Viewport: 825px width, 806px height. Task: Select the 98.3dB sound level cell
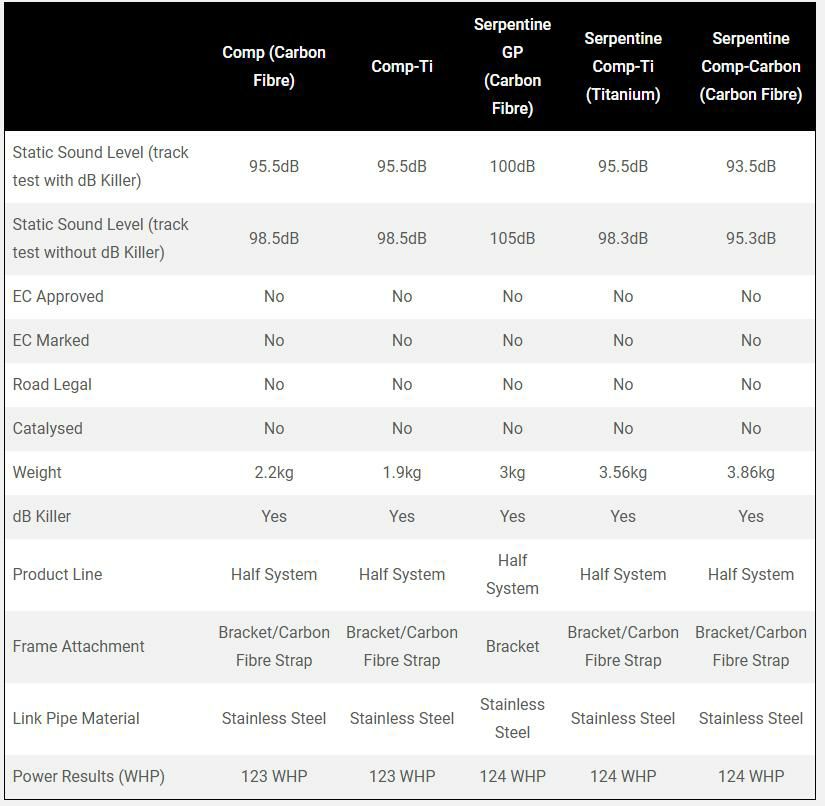point(622,238)
